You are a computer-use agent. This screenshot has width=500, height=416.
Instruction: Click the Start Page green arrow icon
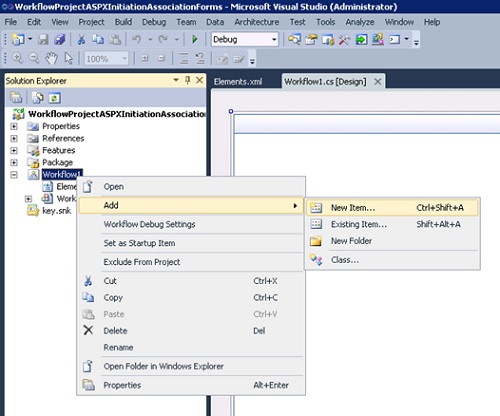tap(361, 39)
